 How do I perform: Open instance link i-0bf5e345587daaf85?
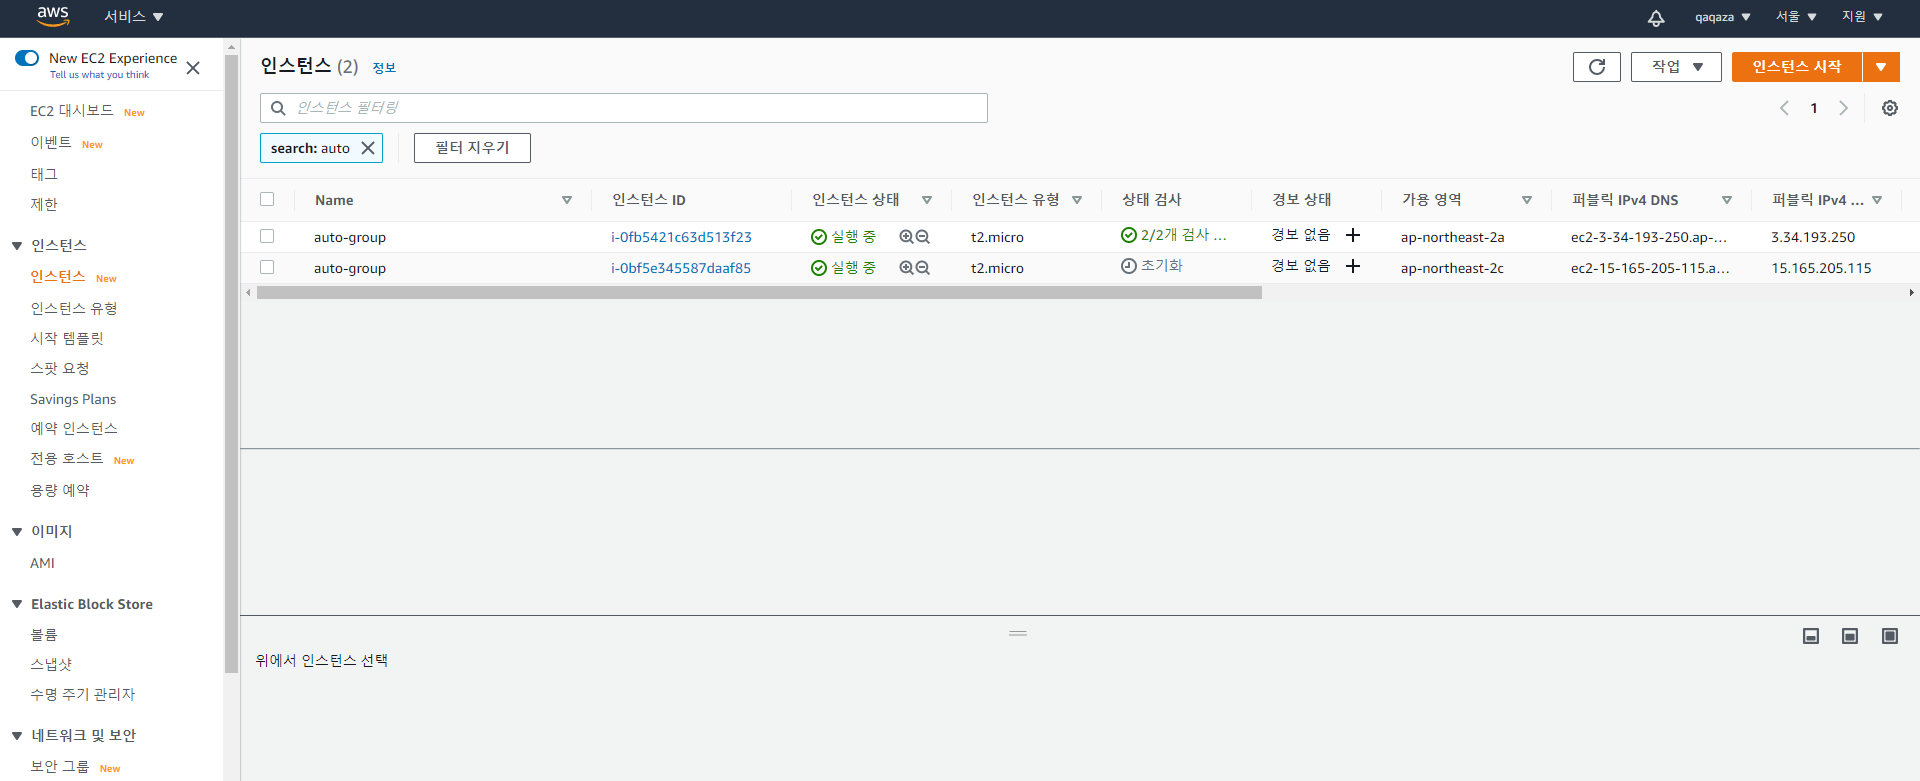[x=680, y=268]
